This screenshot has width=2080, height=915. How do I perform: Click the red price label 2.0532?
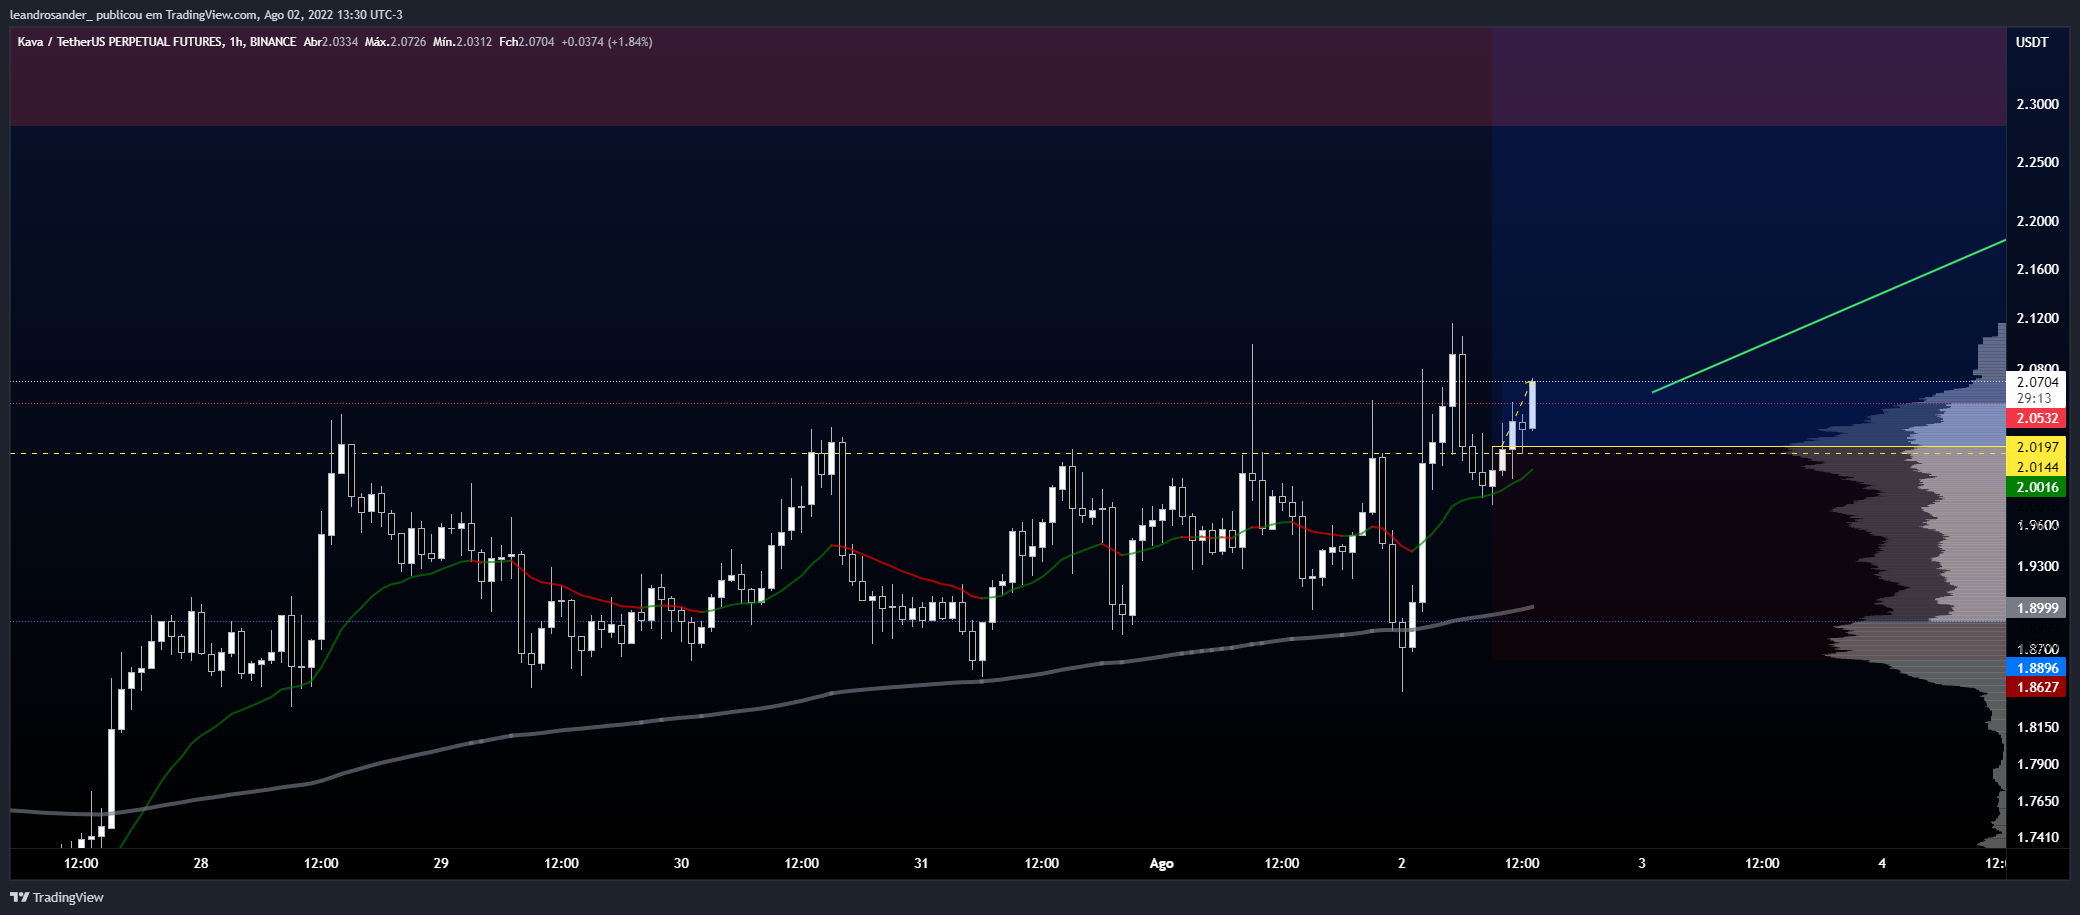point(2037,418)
